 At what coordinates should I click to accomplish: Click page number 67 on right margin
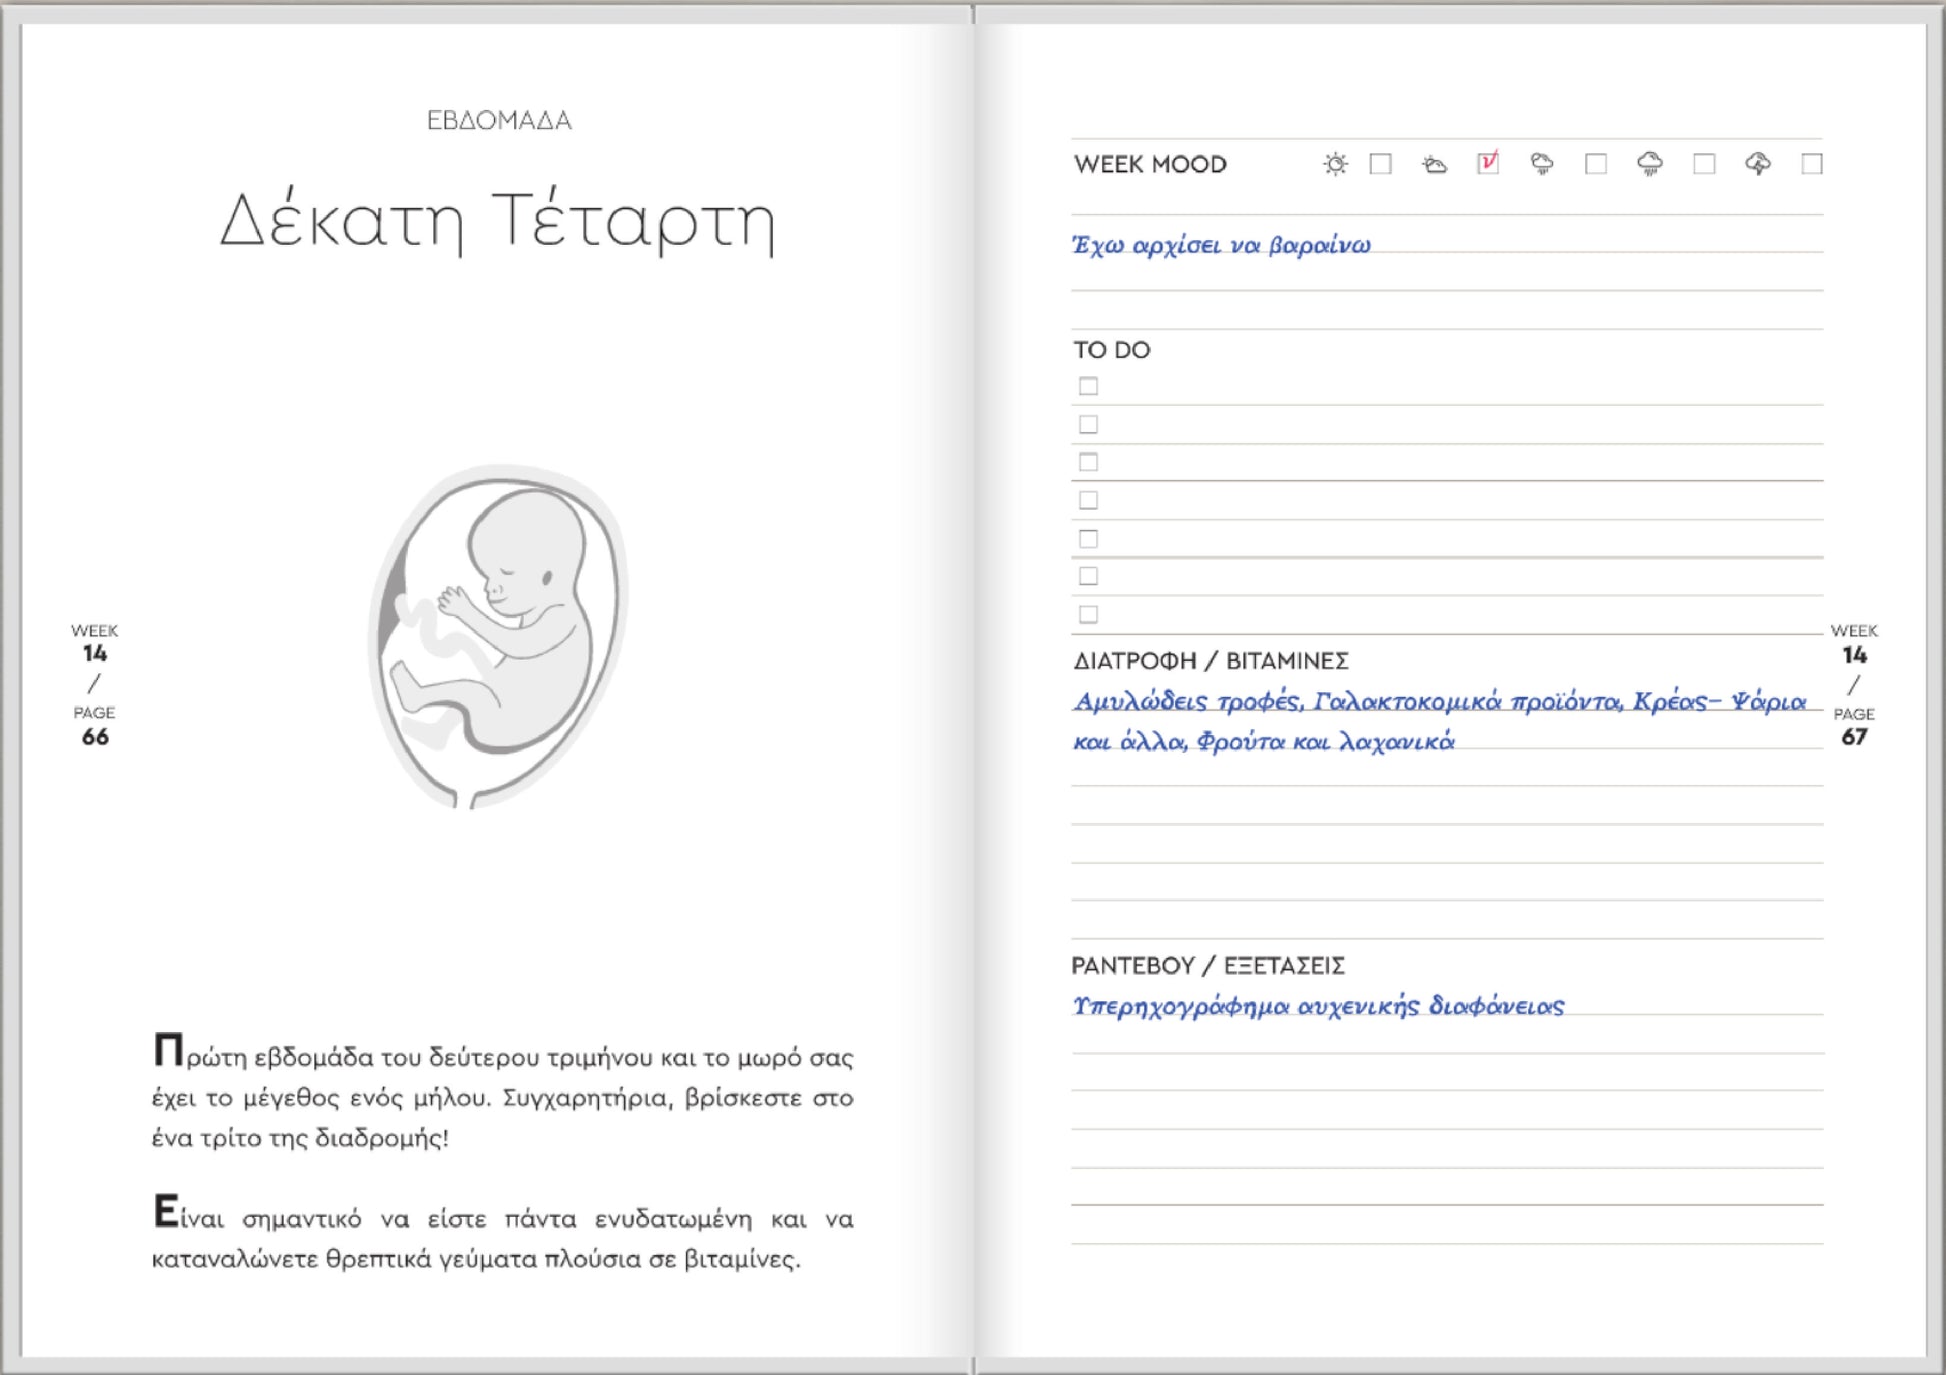coord(1853,737)
